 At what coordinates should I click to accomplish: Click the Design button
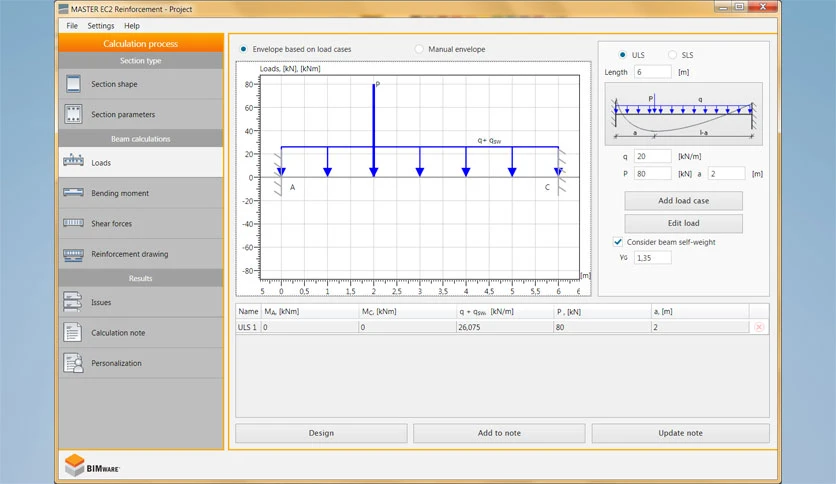pyautogui.click(x=321, y=433)
